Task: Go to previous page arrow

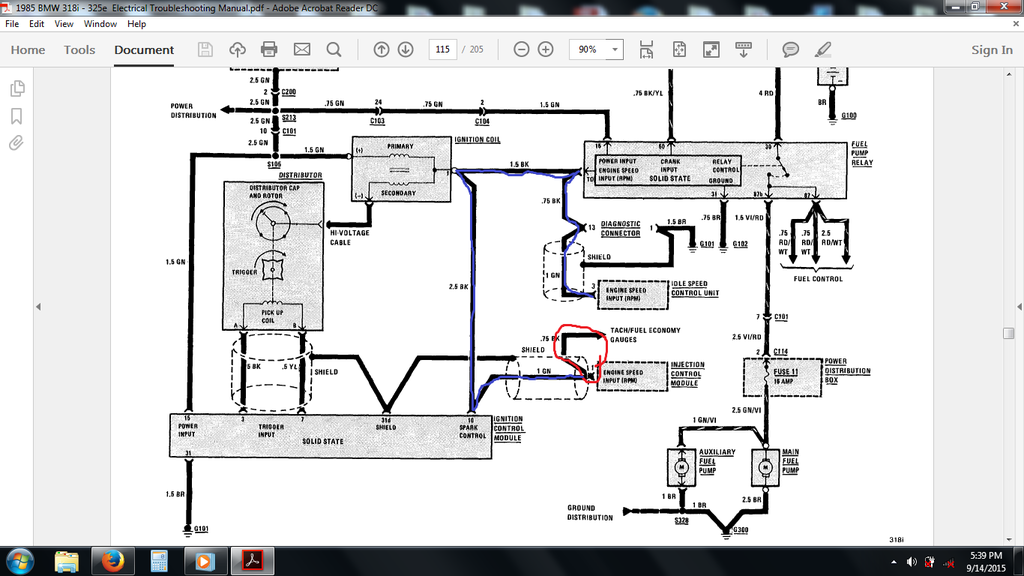Action: (381, 50)
